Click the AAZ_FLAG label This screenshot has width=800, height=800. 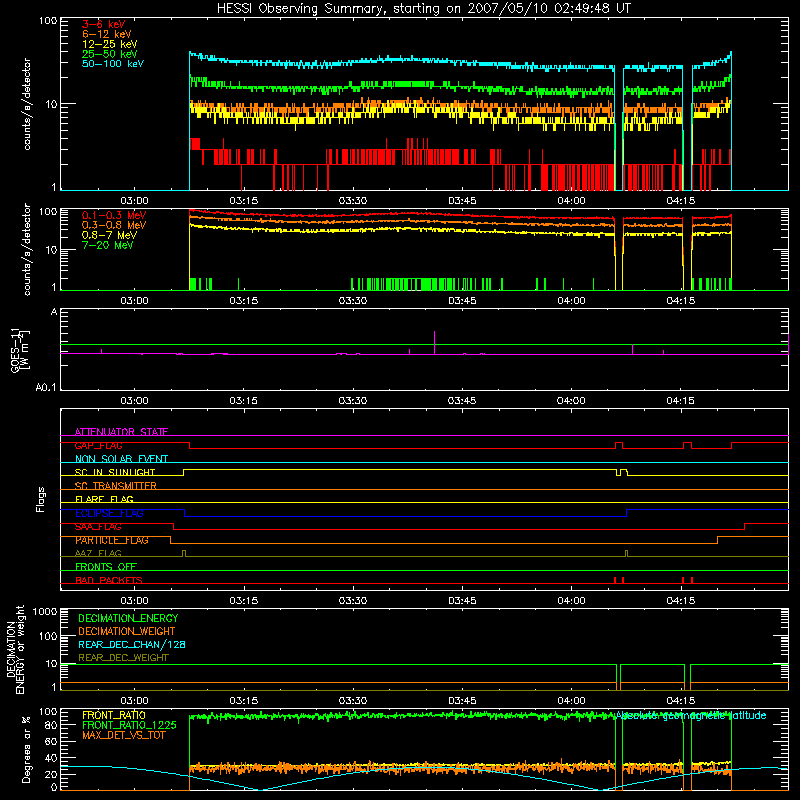pos(98,553)
